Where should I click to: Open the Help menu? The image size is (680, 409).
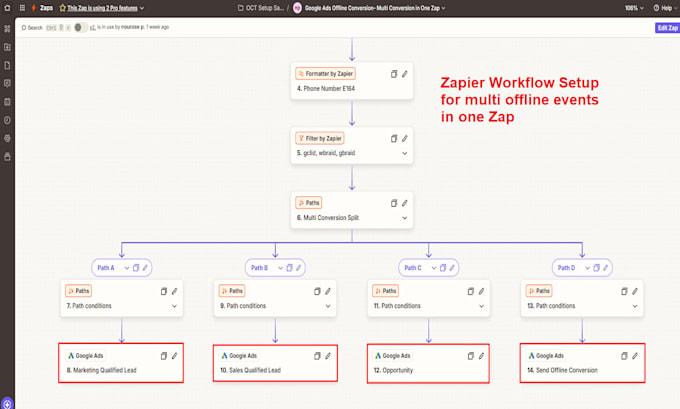[663, 8]
